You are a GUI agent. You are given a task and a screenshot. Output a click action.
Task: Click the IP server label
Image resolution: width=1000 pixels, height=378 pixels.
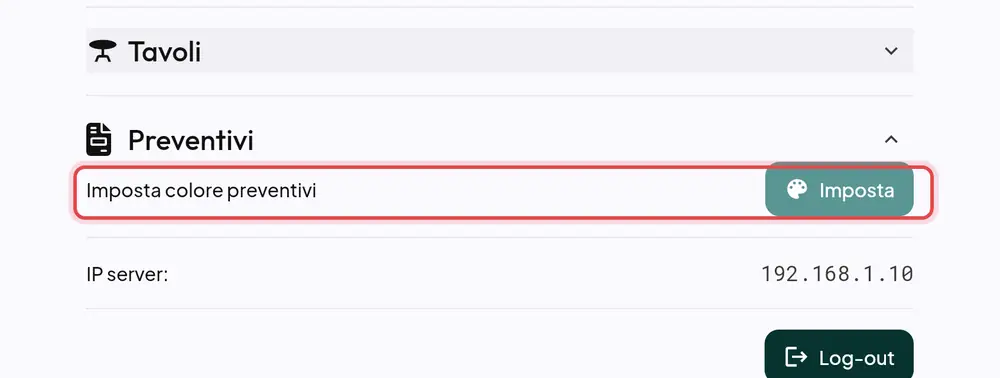pyautogui.click(x=127, y=275)
